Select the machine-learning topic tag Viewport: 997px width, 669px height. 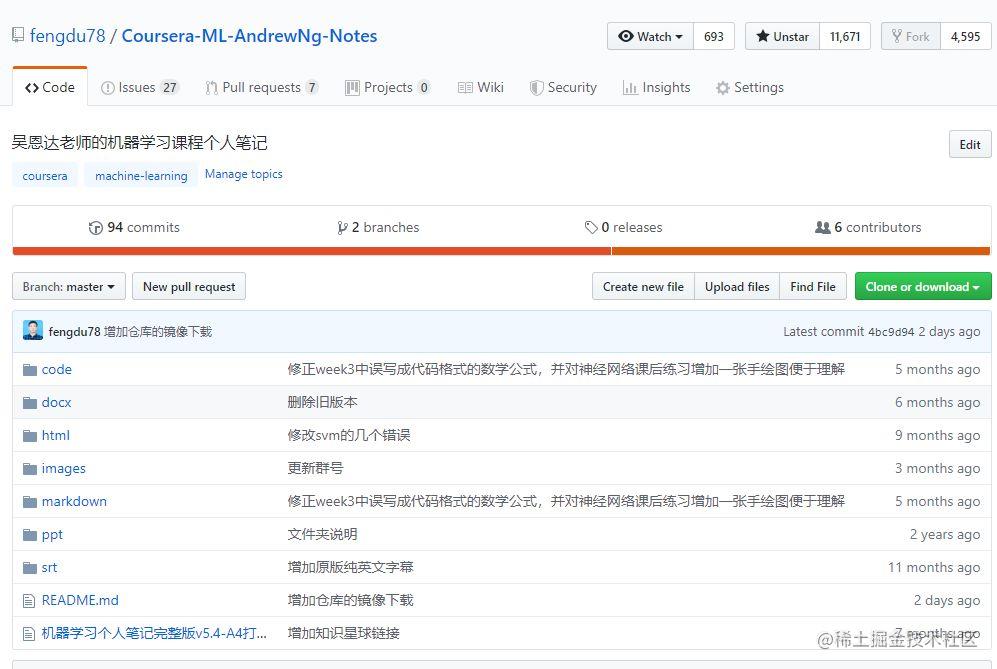[x=140, y=176]
